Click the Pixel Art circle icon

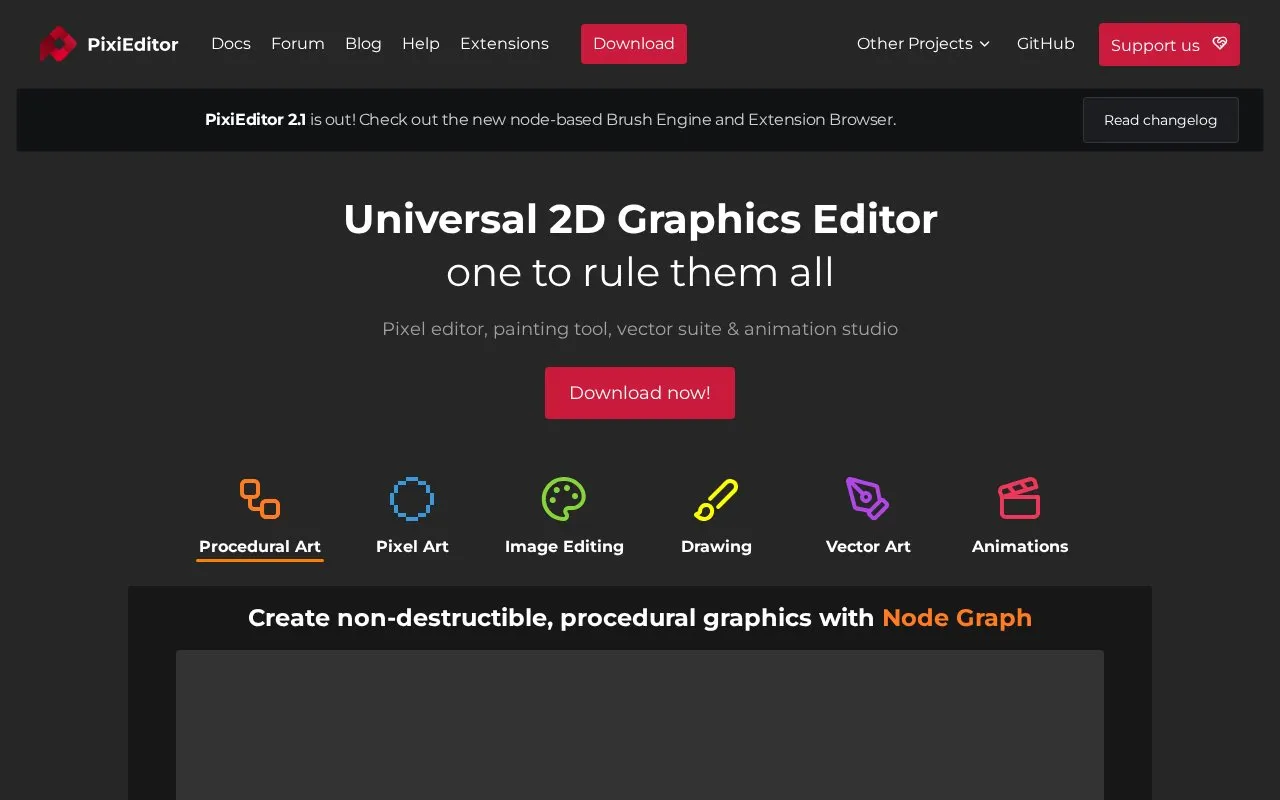point(412,499)
